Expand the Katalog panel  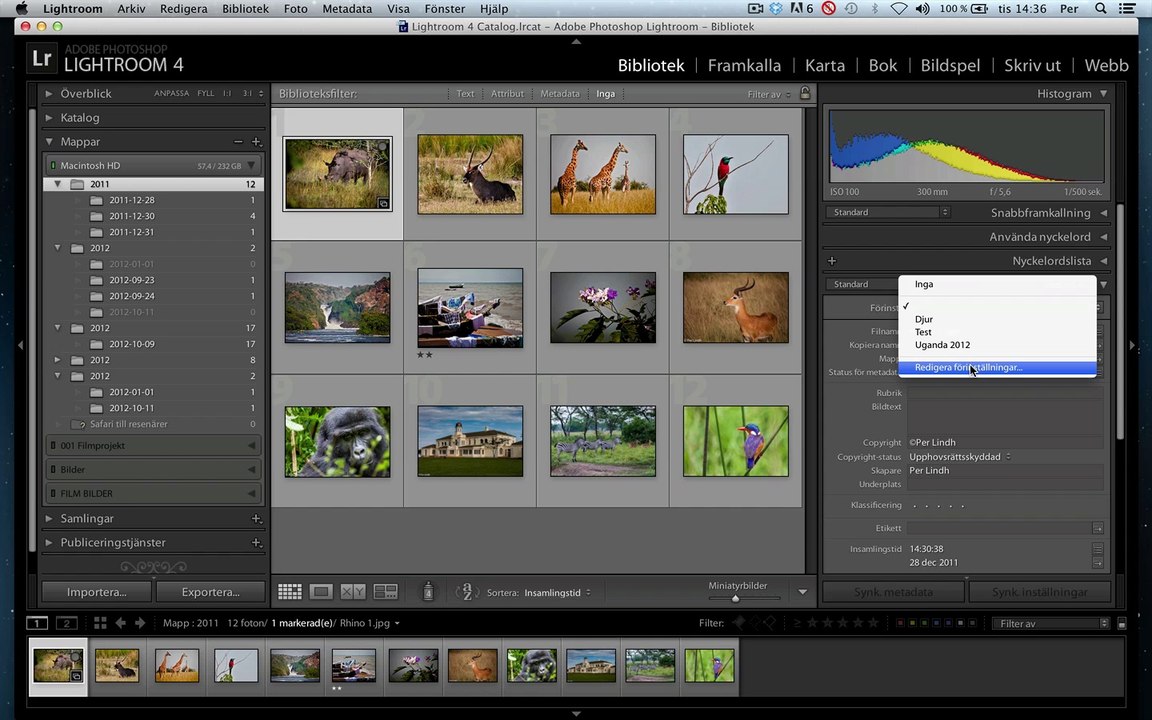tap(48, 118)
